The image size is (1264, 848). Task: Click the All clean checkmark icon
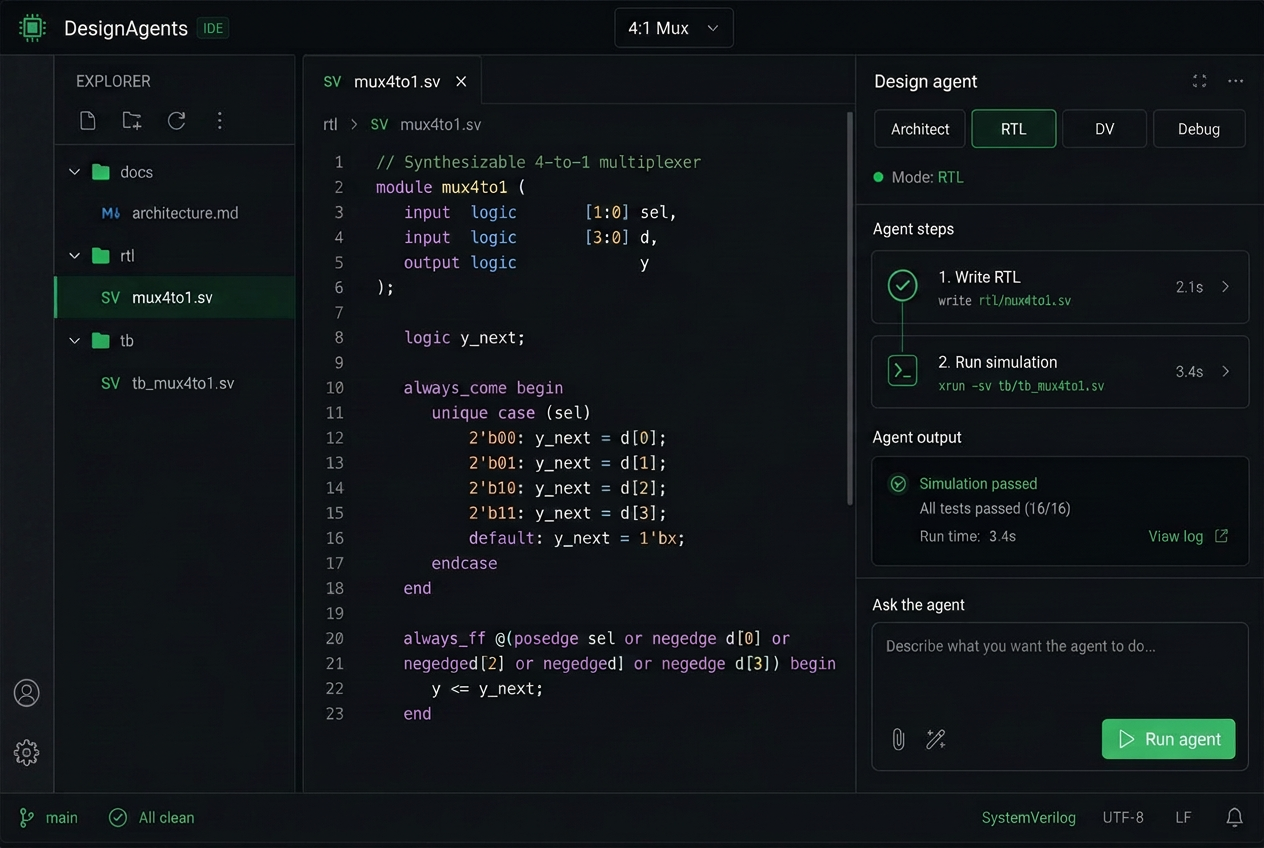(118, 818)
